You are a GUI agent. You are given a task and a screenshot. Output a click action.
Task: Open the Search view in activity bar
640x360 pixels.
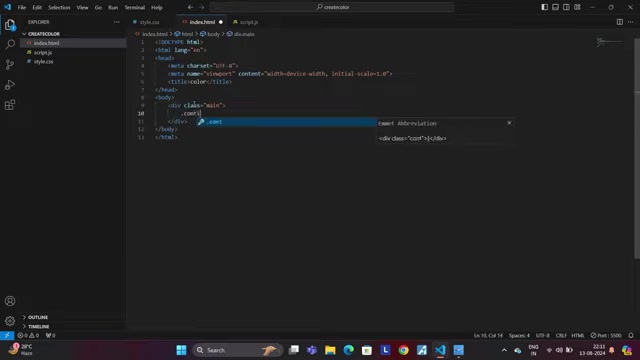pyautogui.click(x=10, y=44)
